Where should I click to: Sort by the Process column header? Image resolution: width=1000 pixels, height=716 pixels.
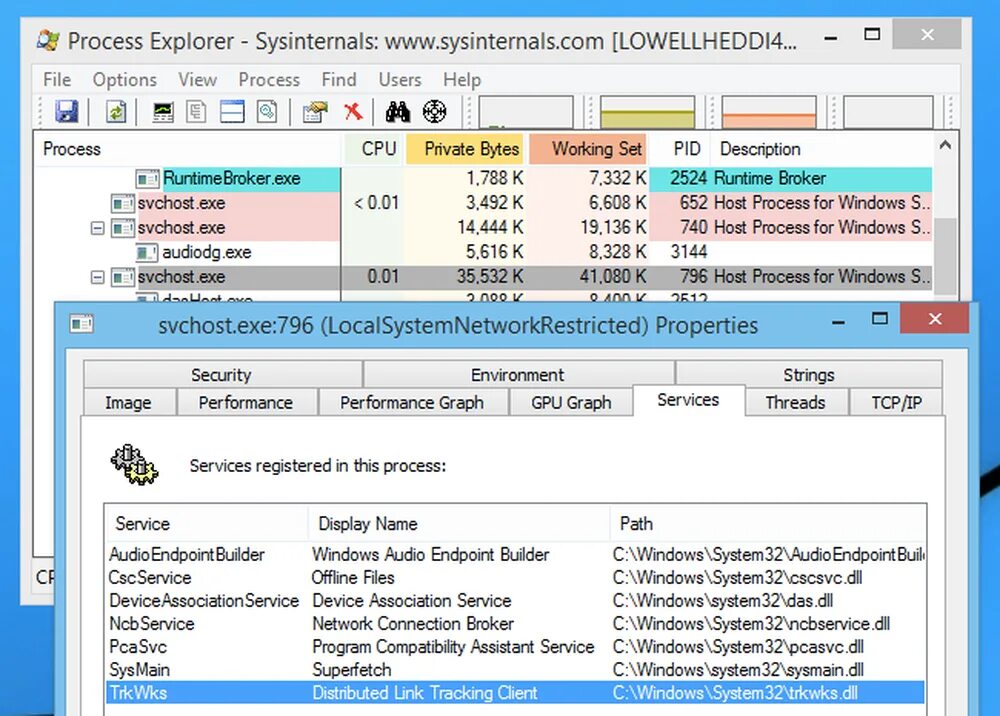[188, 149]
